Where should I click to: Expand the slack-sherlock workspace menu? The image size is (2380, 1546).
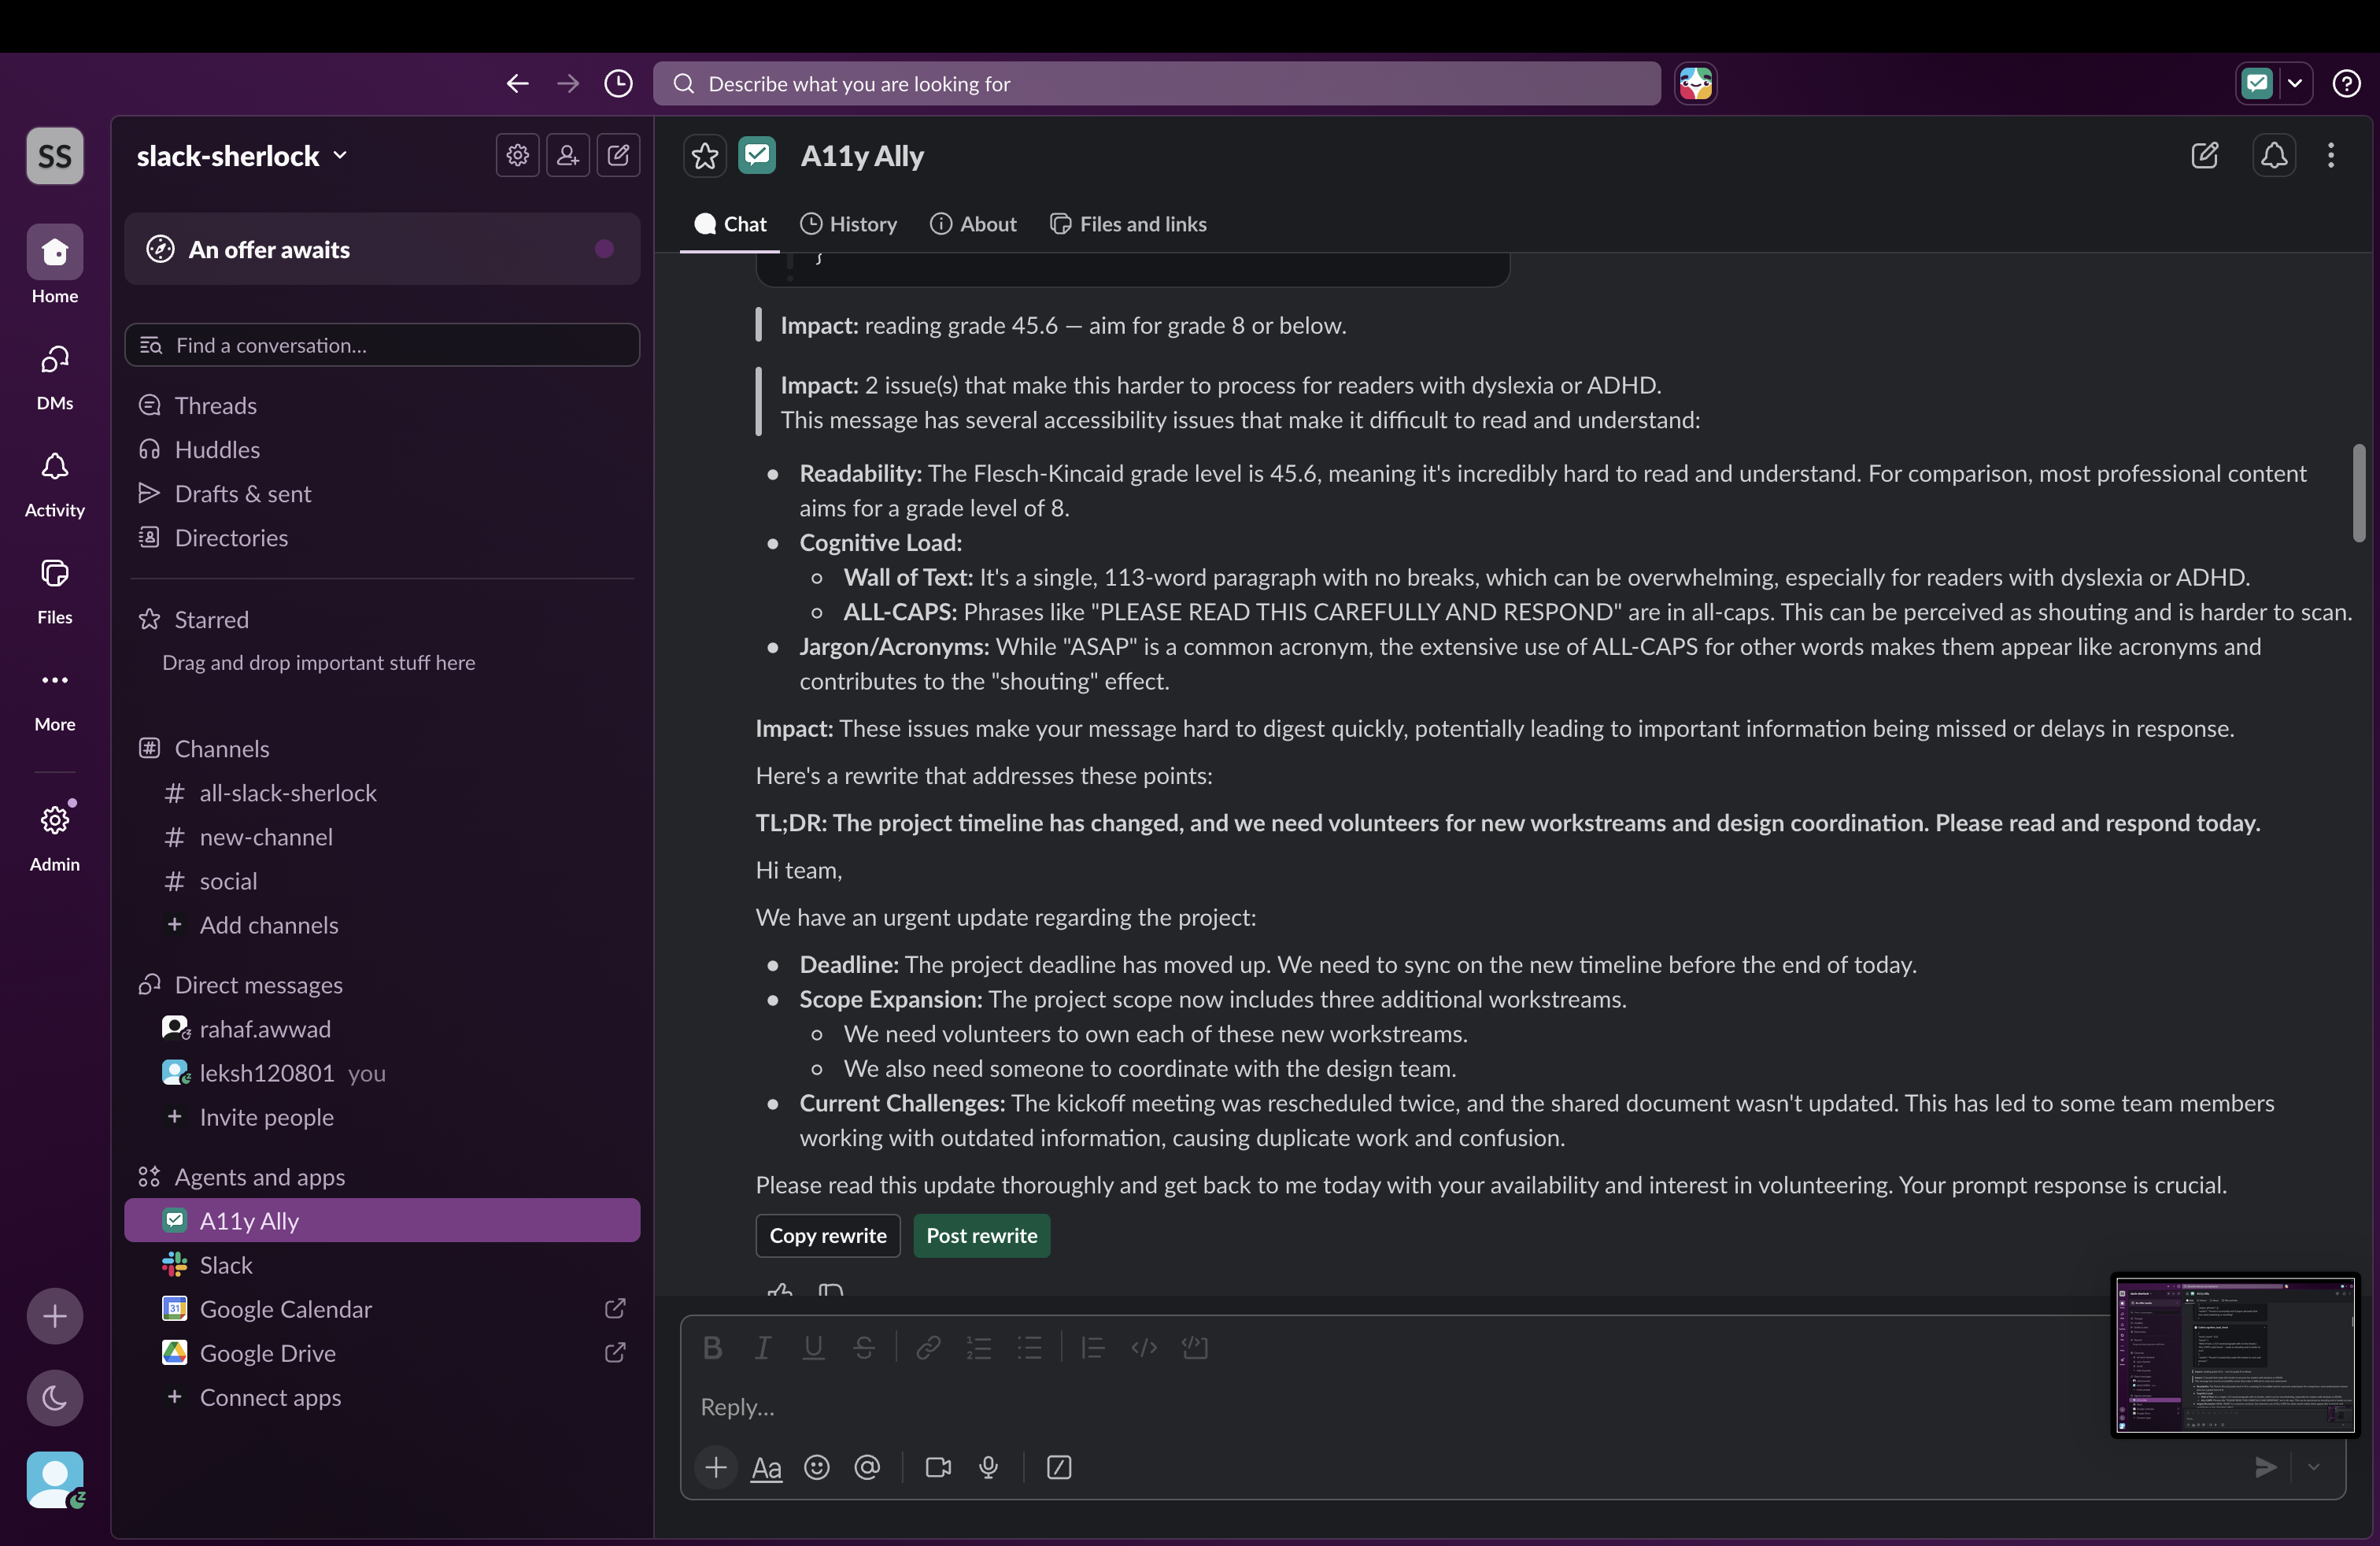point(243,156)
